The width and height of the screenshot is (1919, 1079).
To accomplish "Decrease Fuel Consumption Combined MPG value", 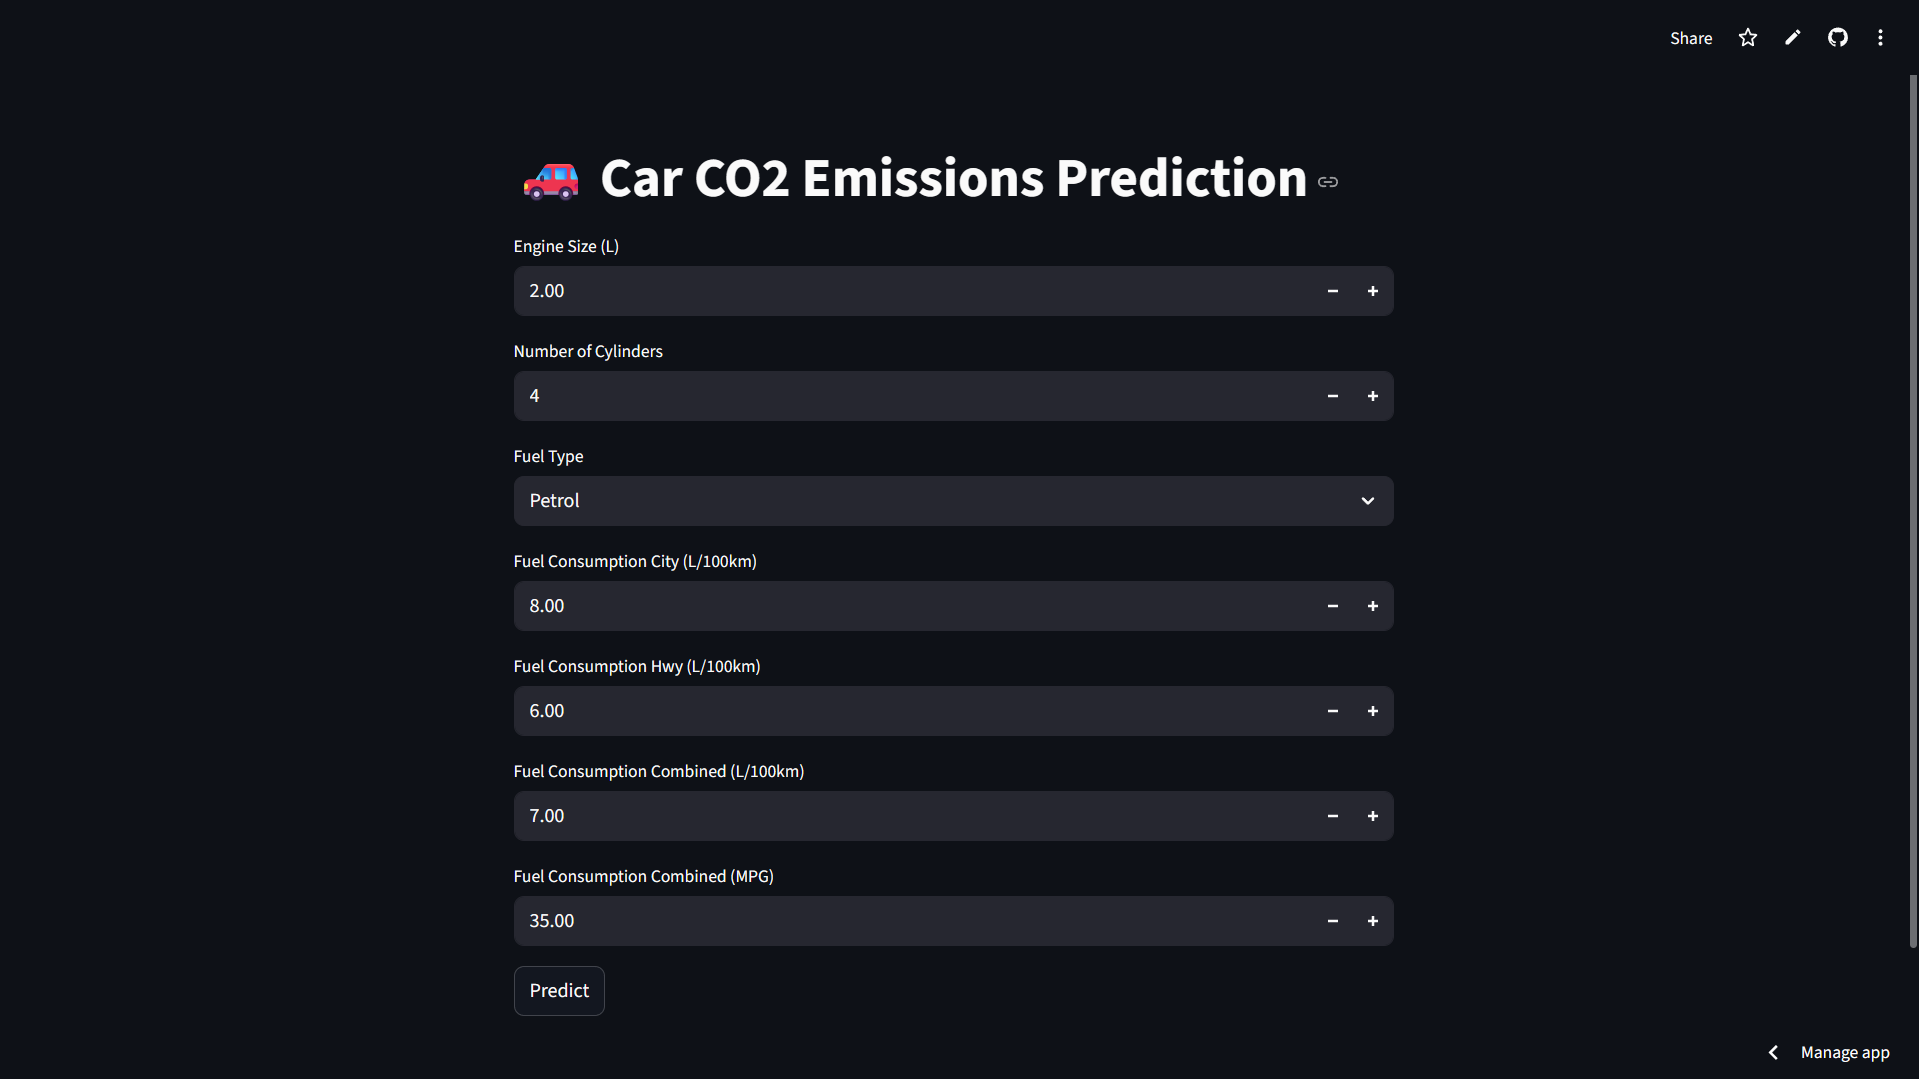I will 1333,921.
